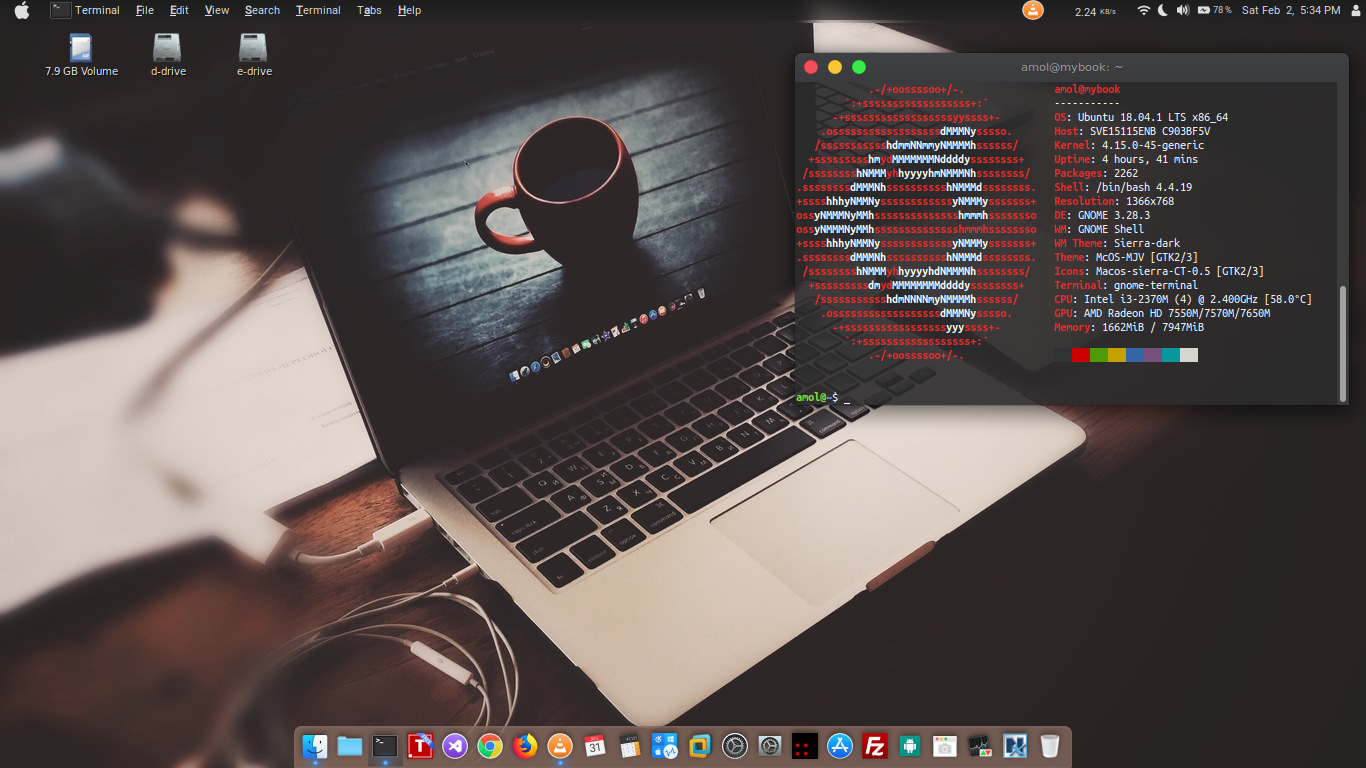The image size is (1366, 768).
Task: Launch the red T text app in dock
Action: point(420,746)
